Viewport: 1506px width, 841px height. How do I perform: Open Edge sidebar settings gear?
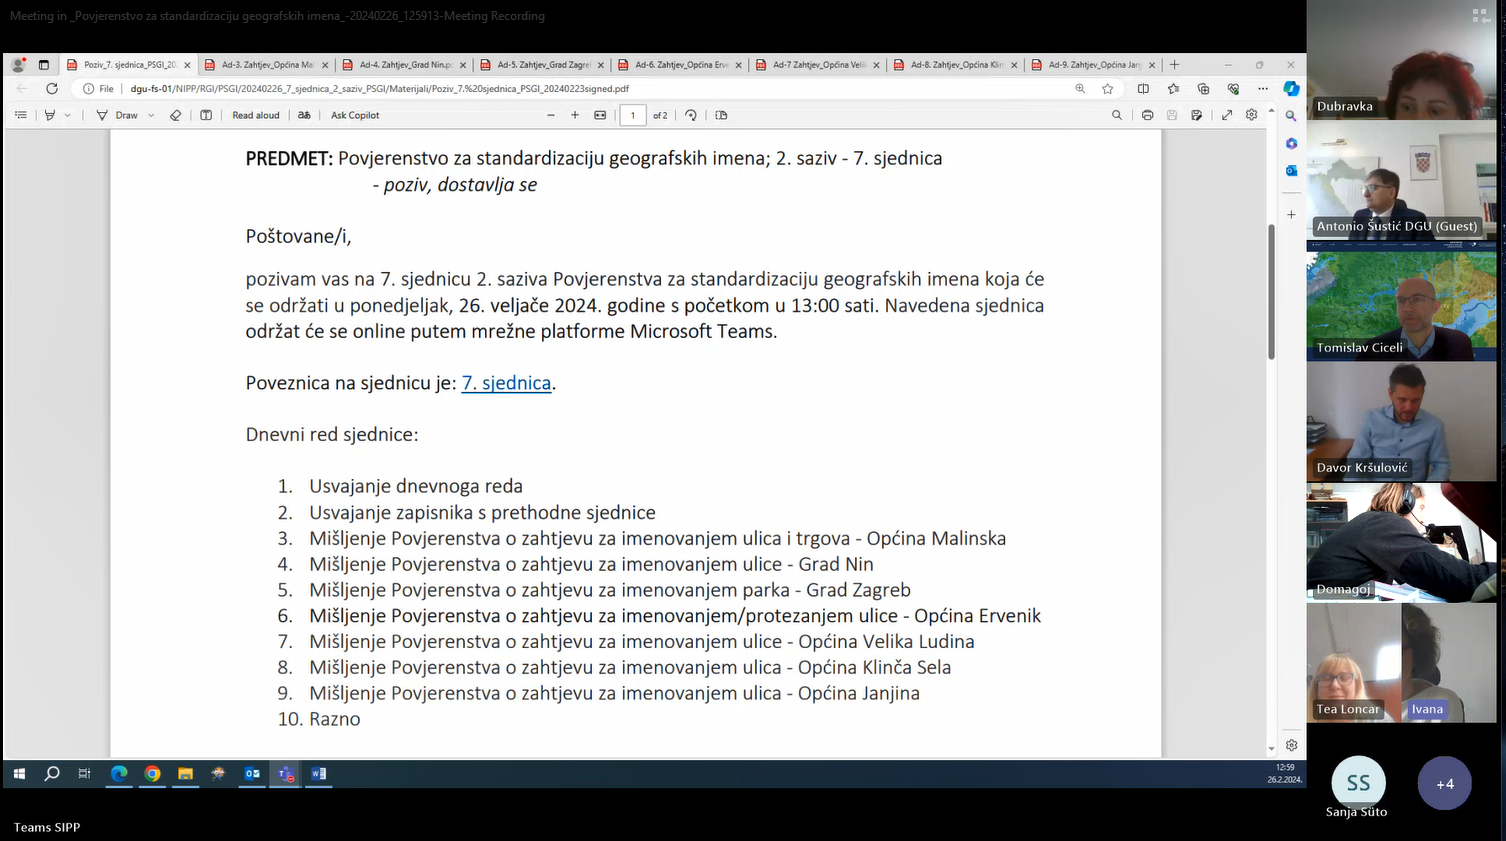tap(1291, 745)
